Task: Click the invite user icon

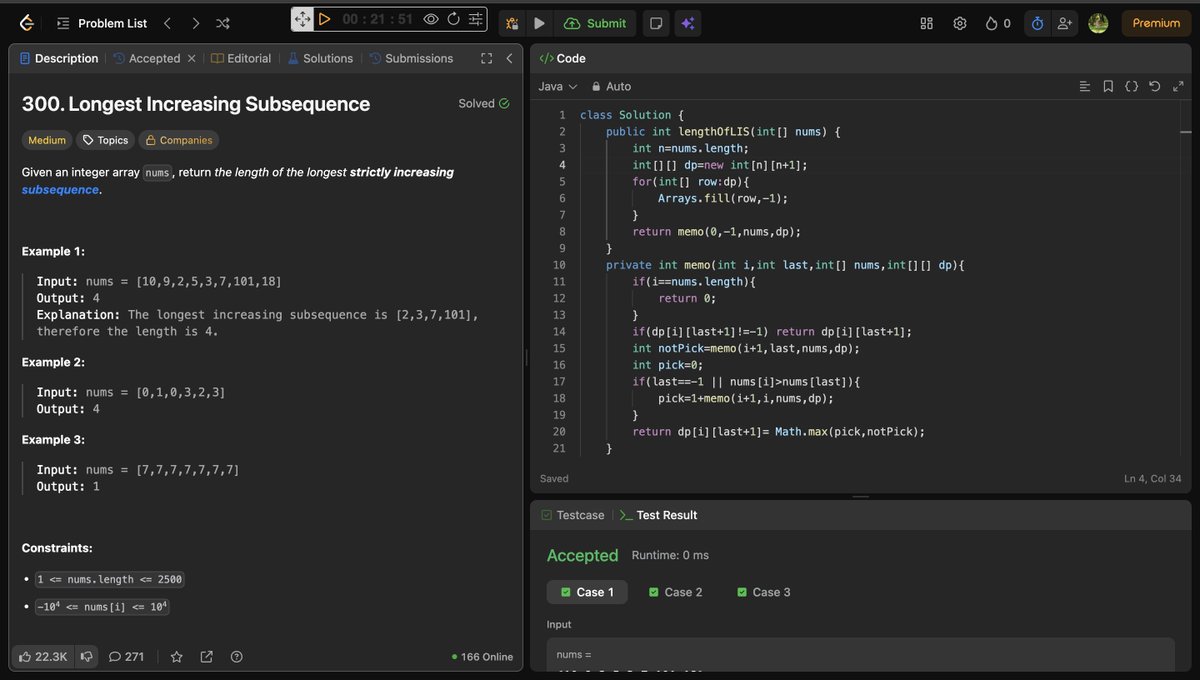Action: tap(1064, 23)
